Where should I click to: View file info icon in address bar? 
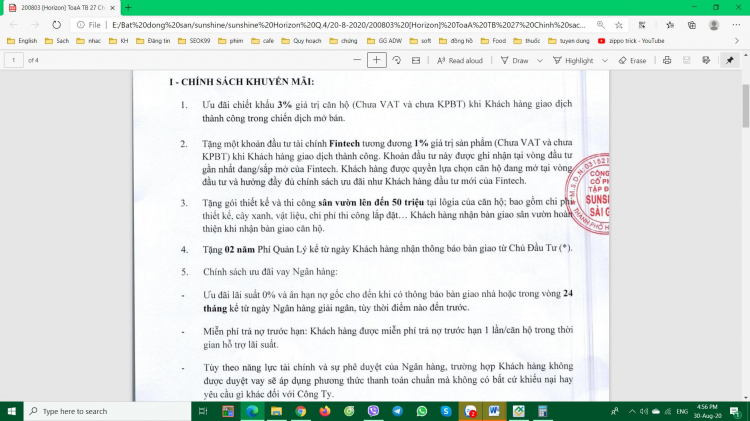click(81, 25)
